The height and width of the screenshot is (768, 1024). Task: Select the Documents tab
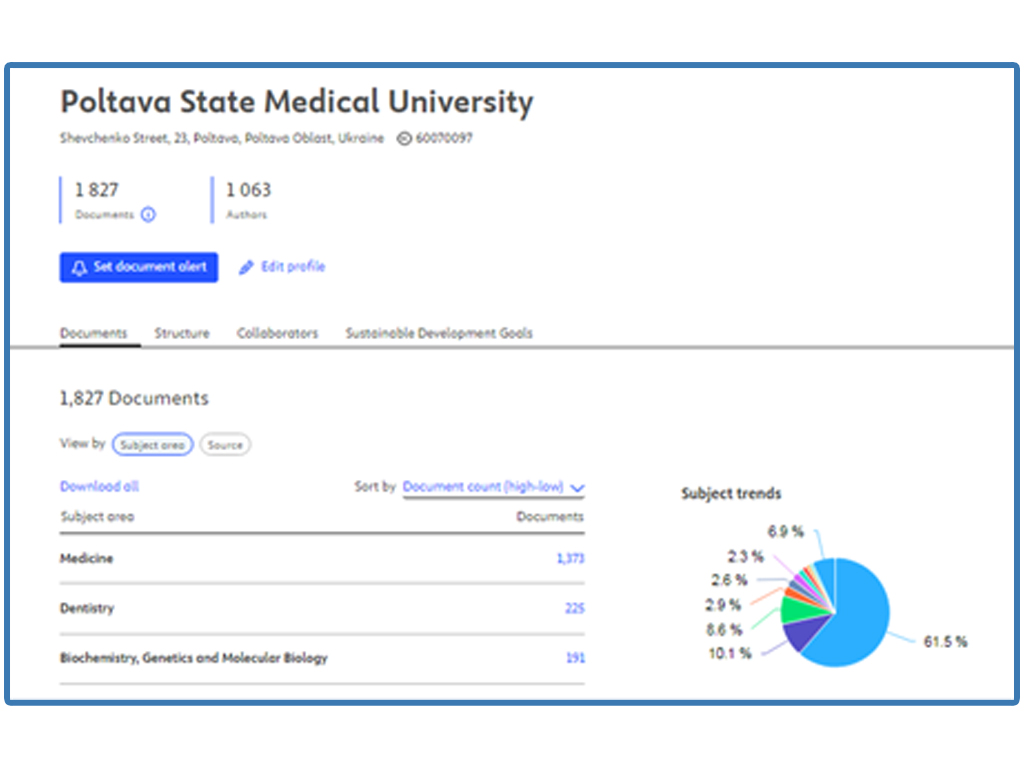pyautogui.click(x=93, y=333)
